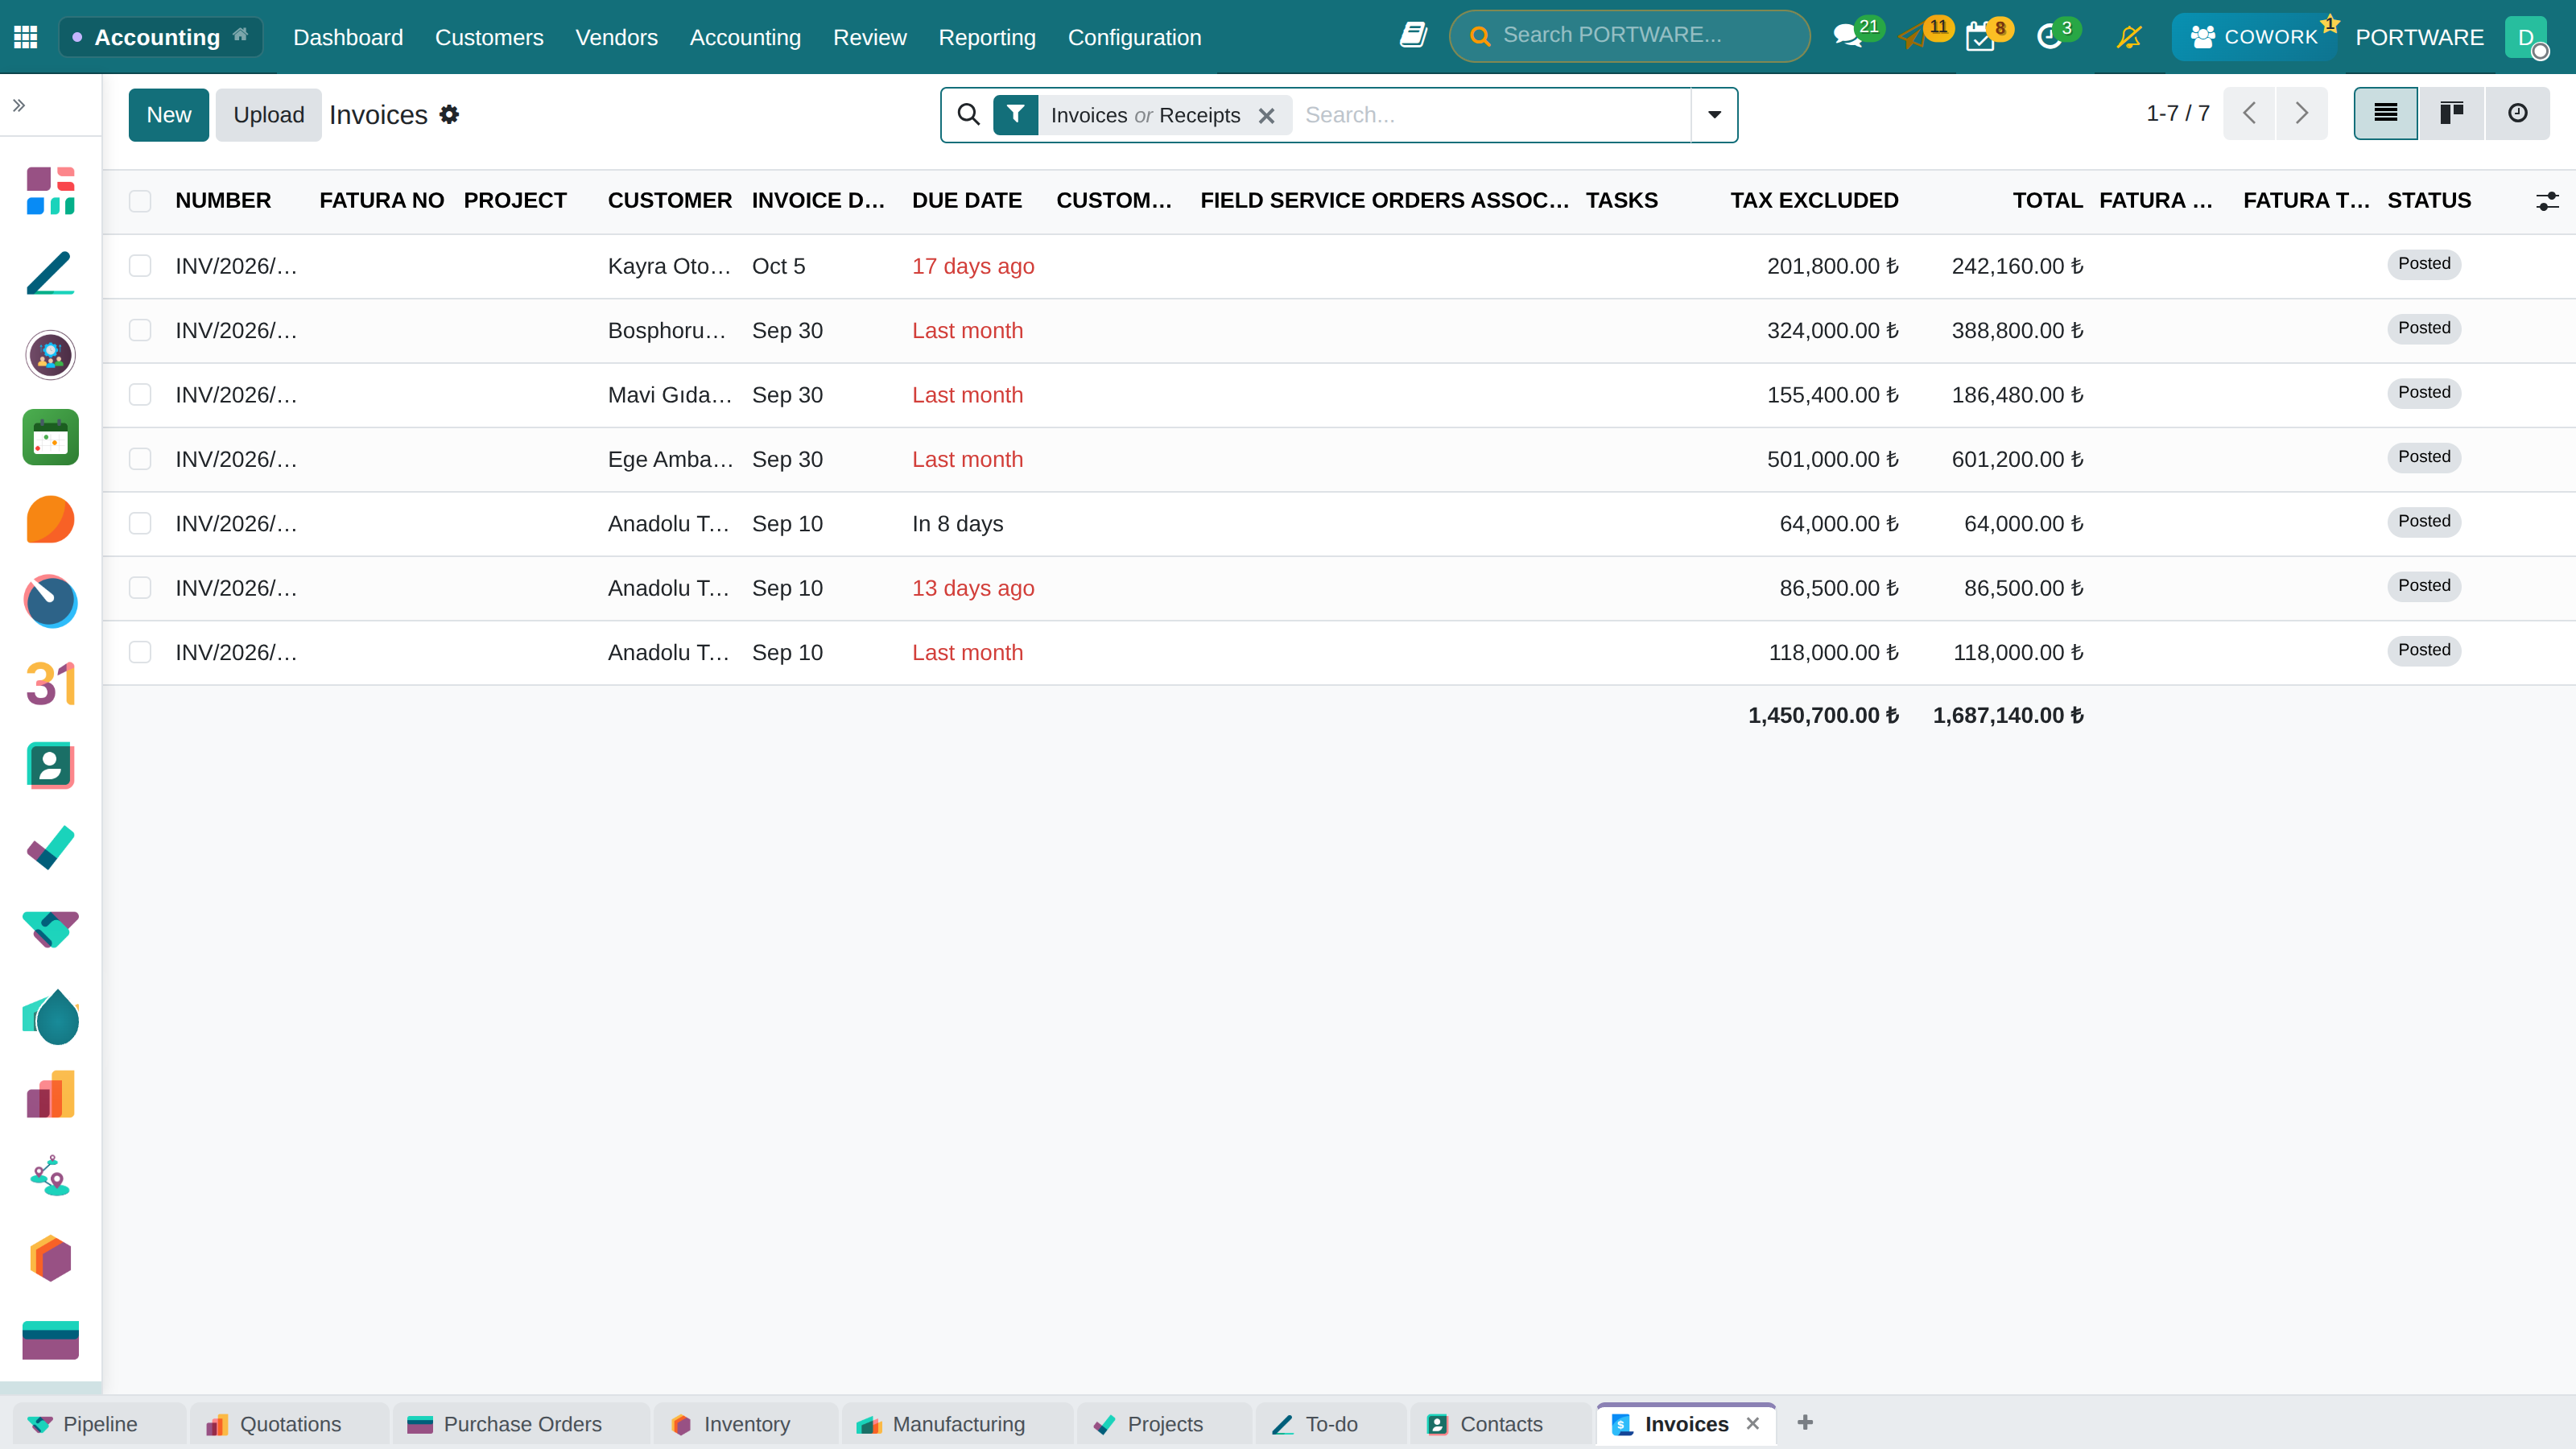Open the timer icon with badge 3

(x=2049, y=37)
